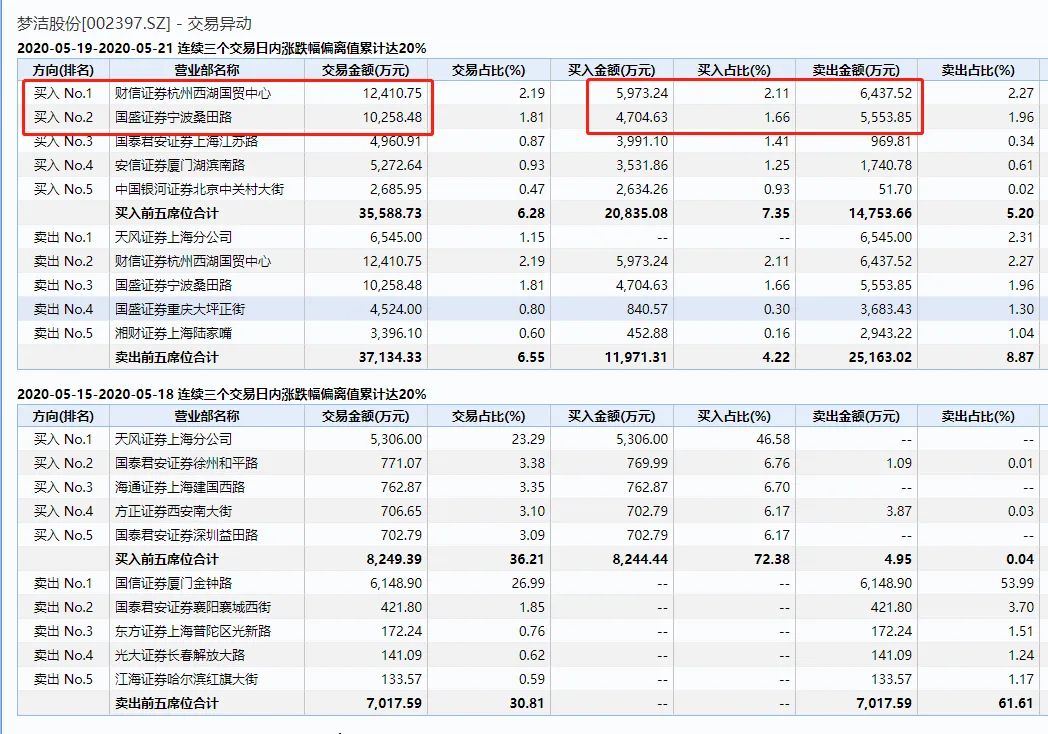Click 营业部名称 header in the 05-19 table
The height and width of the screenshot is (734, 1048).
pos(207,70)
